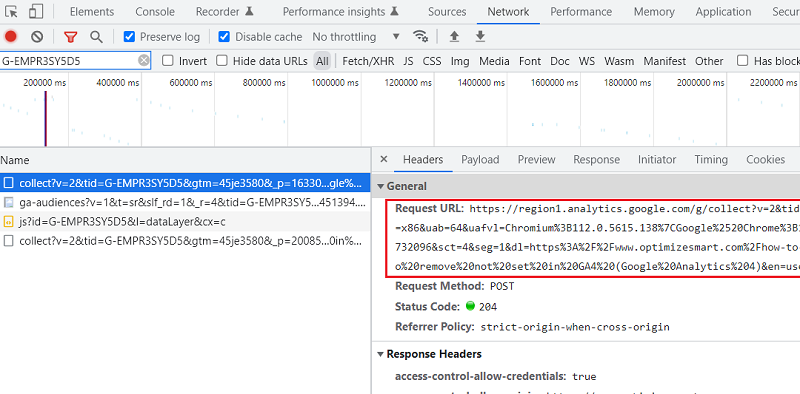Export HAR file download icon
Viewport: 800px width, 394px height.
click(480, 36)
